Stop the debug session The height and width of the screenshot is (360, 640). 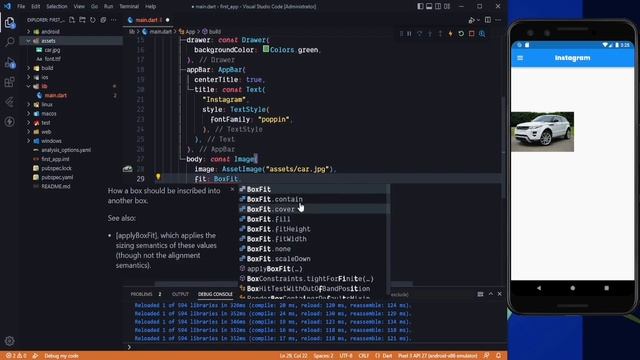pyautogui.click(x=471, y=34)
